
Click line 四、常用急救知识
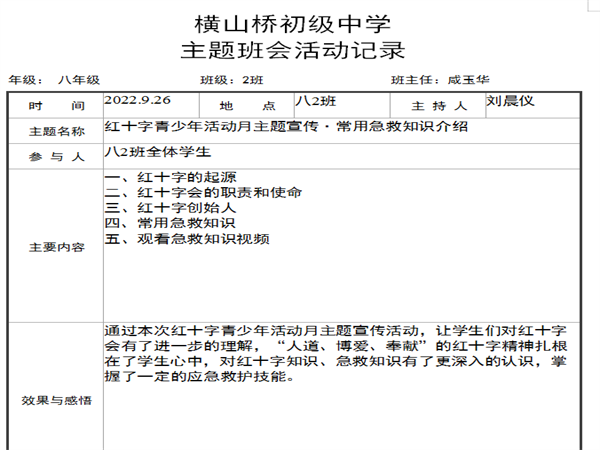(170, 223)
